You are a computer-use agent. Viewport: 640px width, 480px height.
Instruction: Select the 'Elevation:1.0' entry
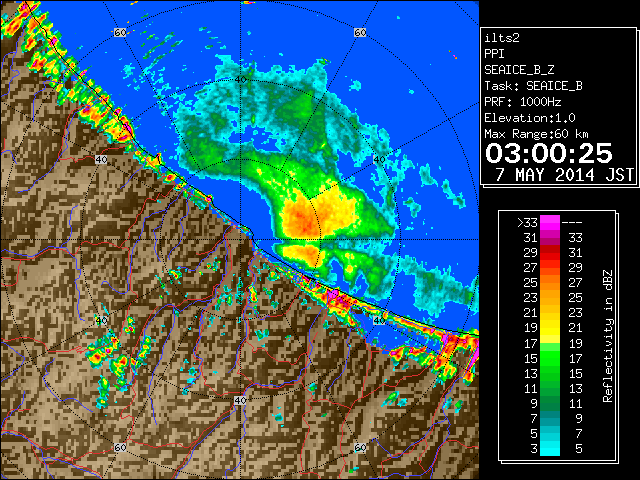[530, 118]
